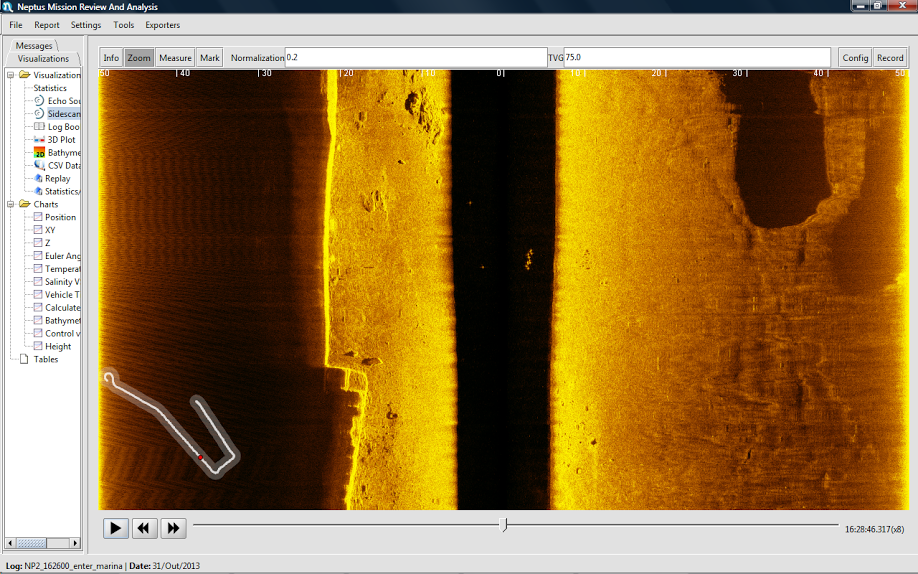This screenshot has height=574, width=918.
Task: Click the Log Book icon
Action: [x=39, y=127]
